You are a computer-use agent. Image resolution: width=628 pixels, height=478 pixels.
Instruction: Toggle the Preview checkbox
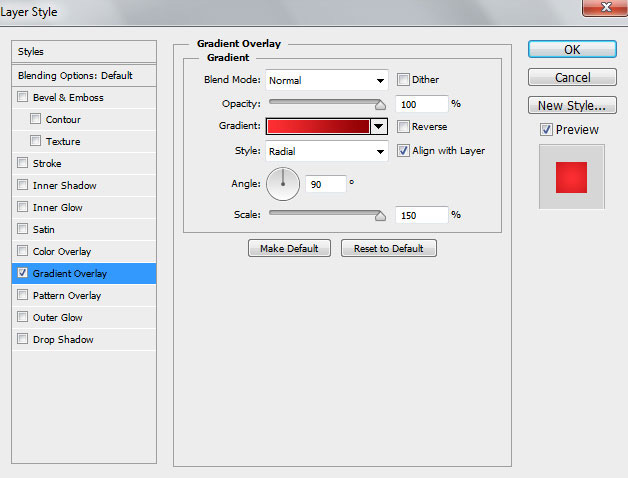[546, 129]
